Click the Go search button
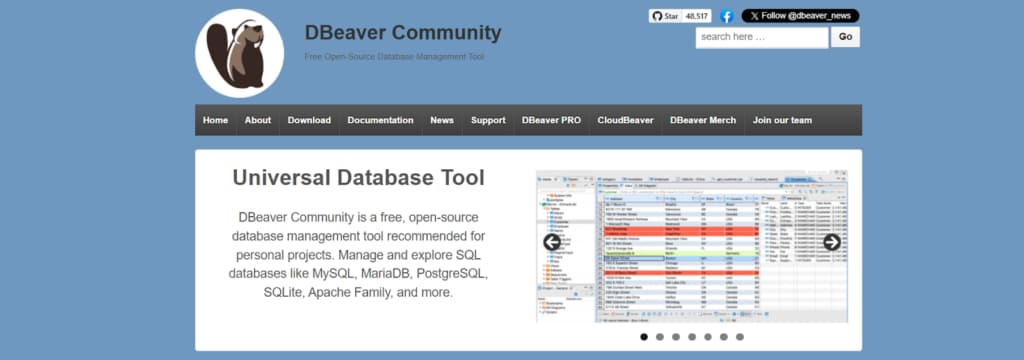 pos(845,37)
